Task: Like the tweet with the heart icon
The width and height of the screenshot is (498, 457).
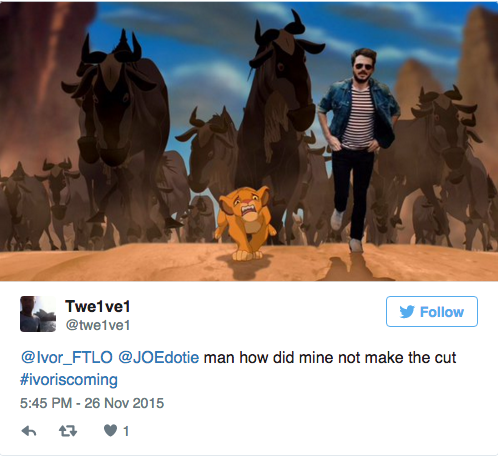Action: coord(110,431)
